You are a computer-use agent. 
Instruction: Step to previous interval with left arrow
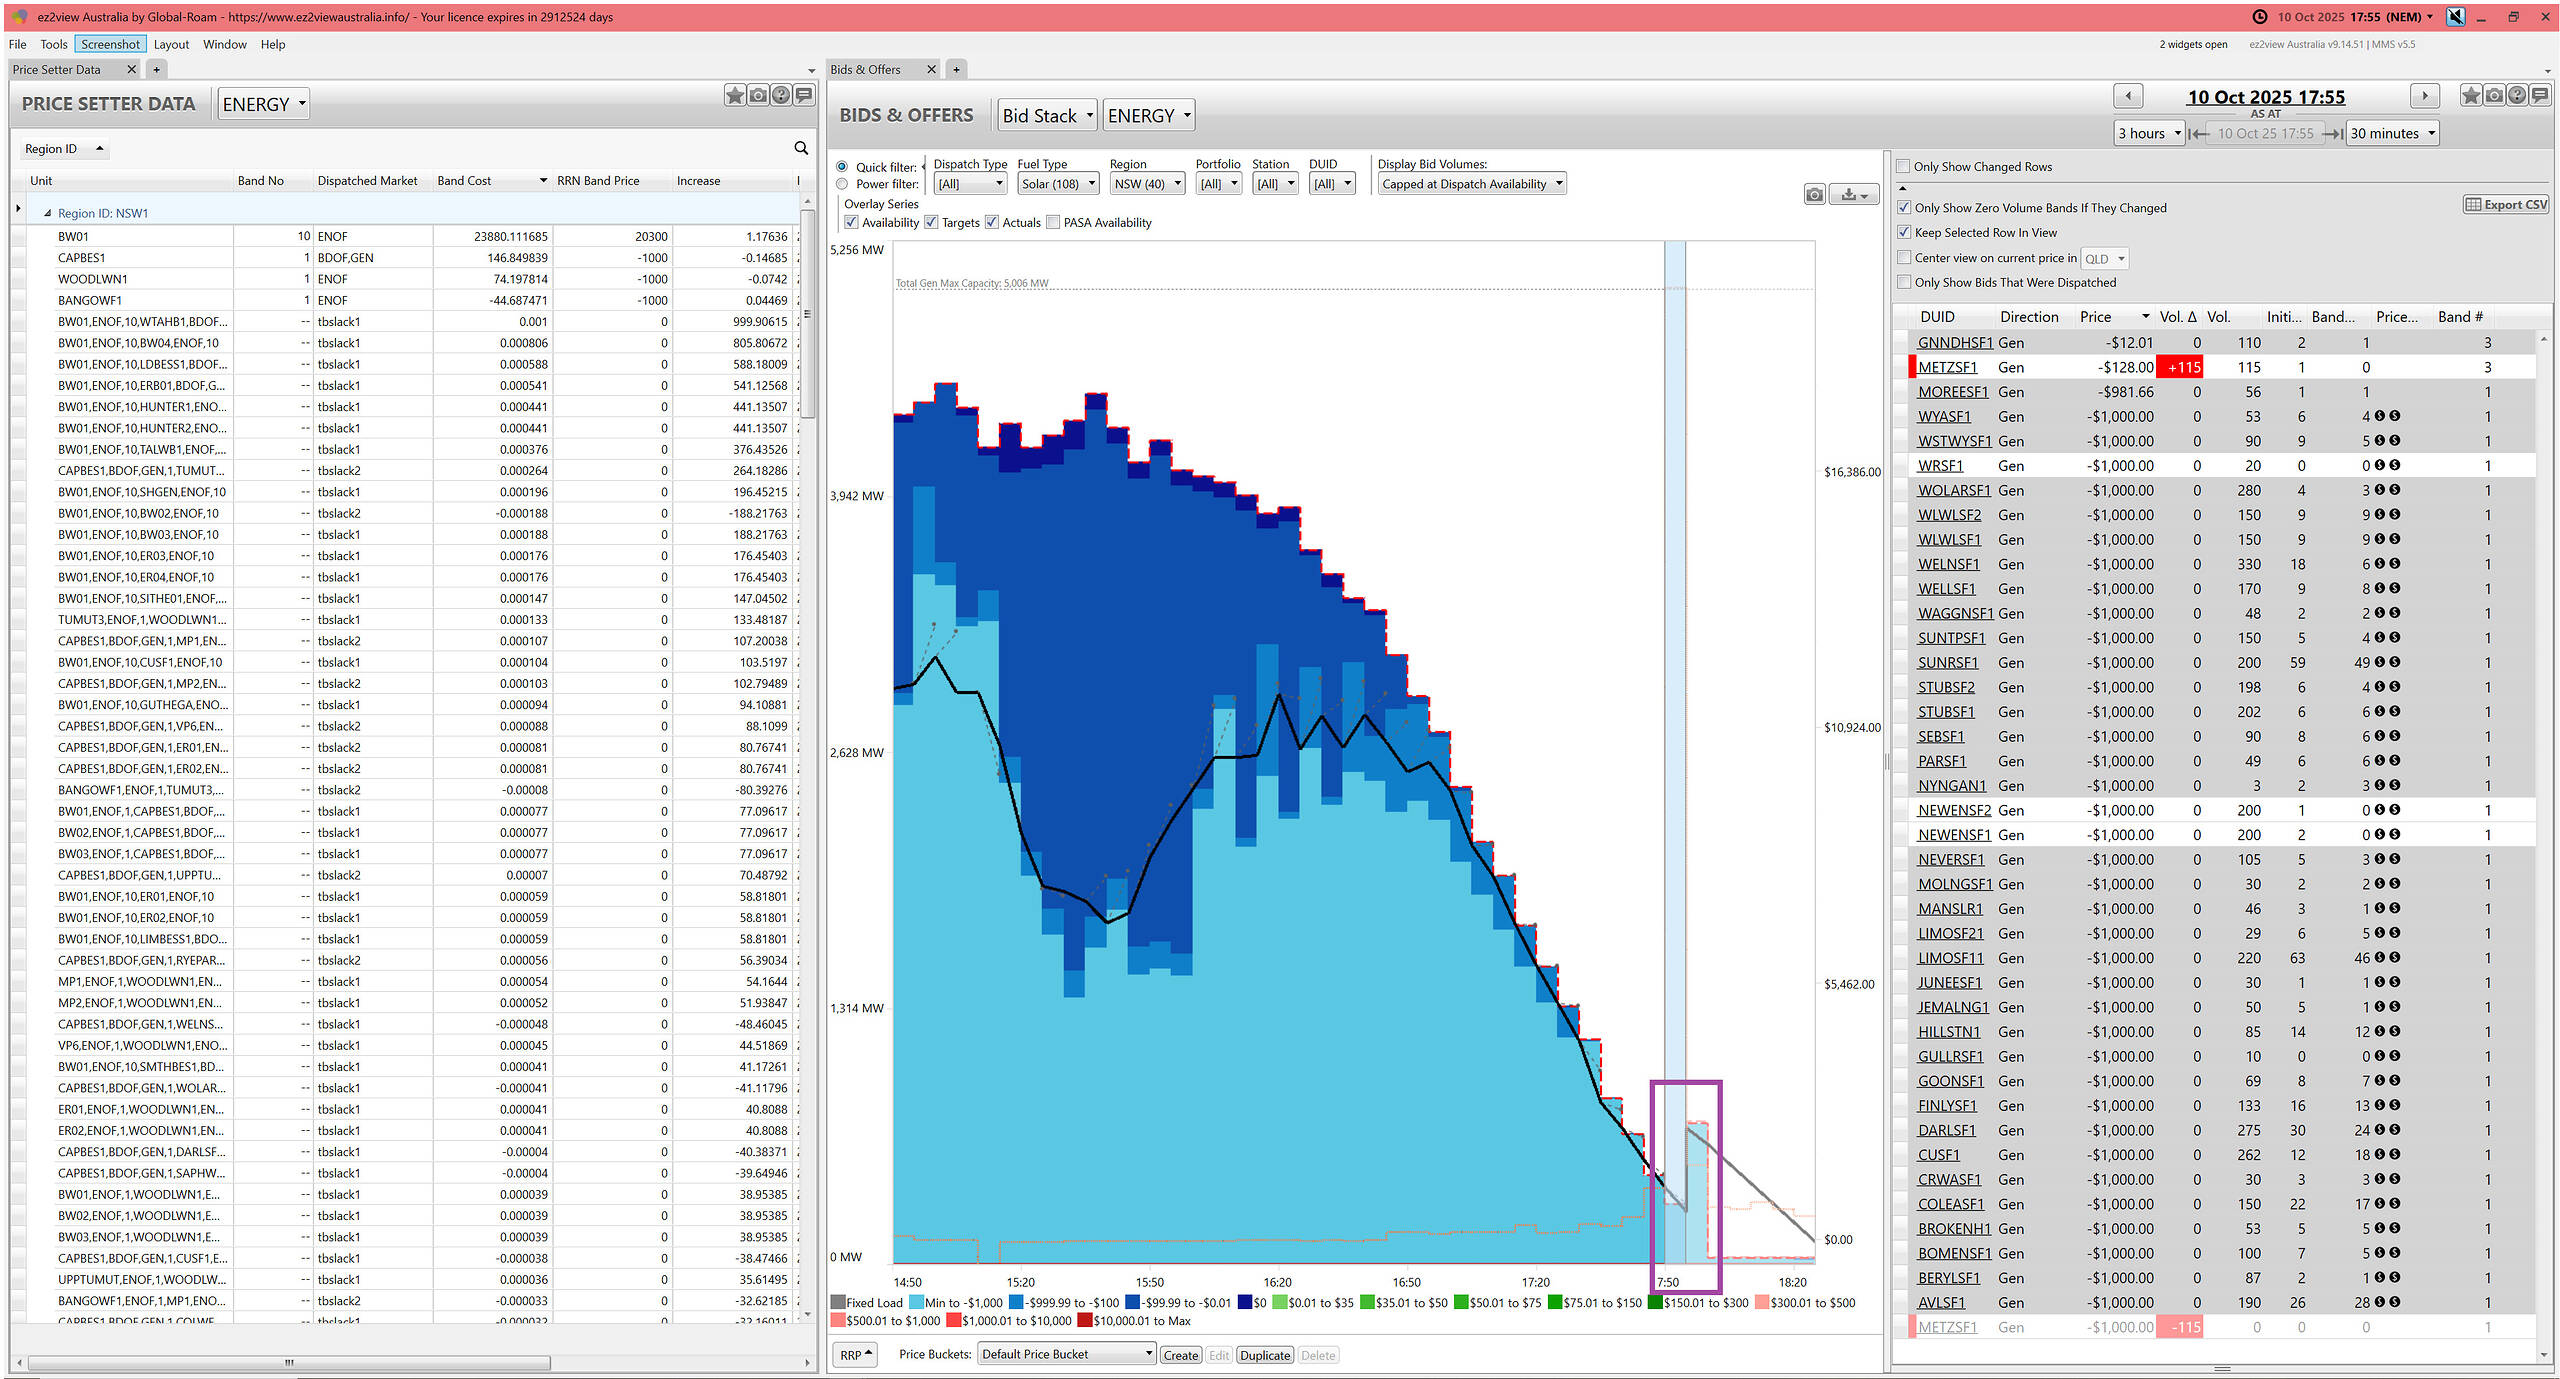2128,96
